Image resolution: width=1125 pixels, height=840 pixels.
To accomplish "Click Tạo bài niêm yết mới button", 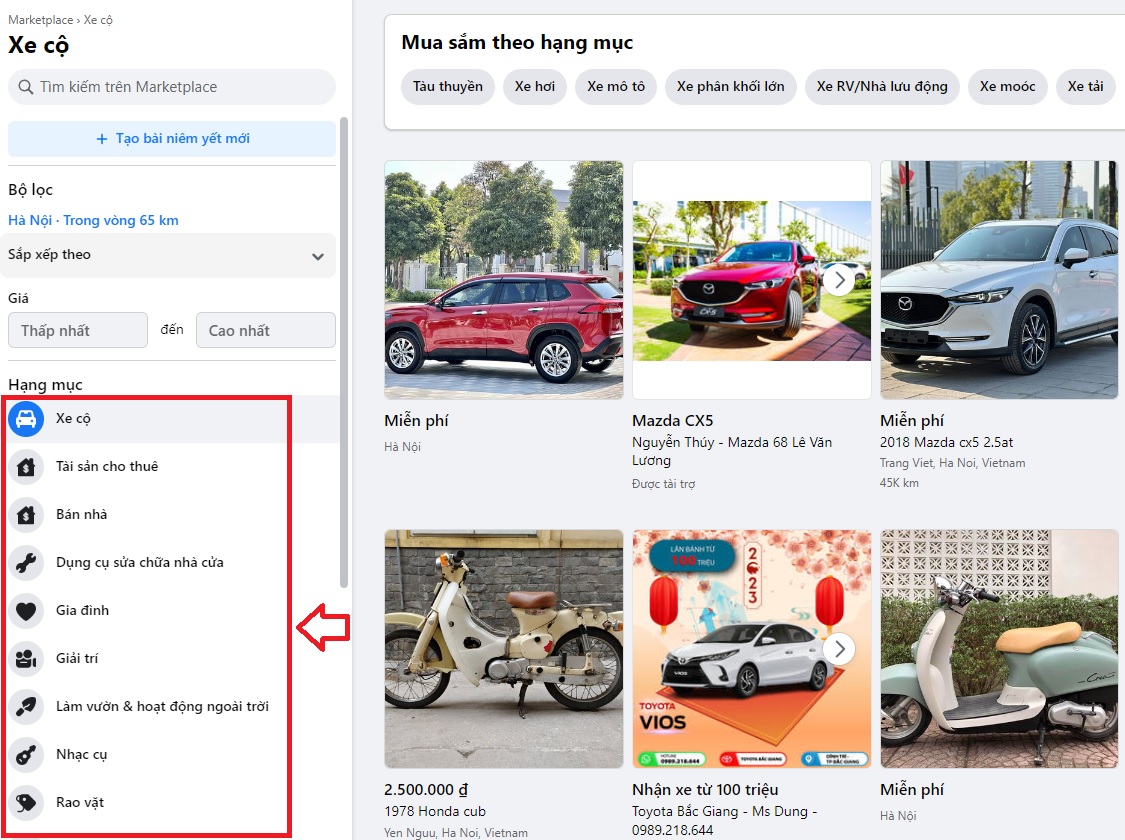I will (x=171, y=137).
